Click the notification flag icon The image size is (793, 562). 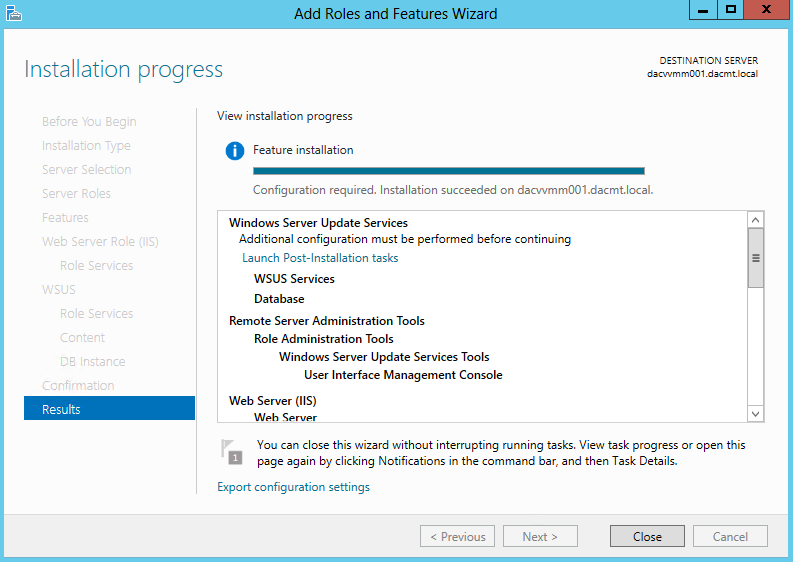coord(232,452)
